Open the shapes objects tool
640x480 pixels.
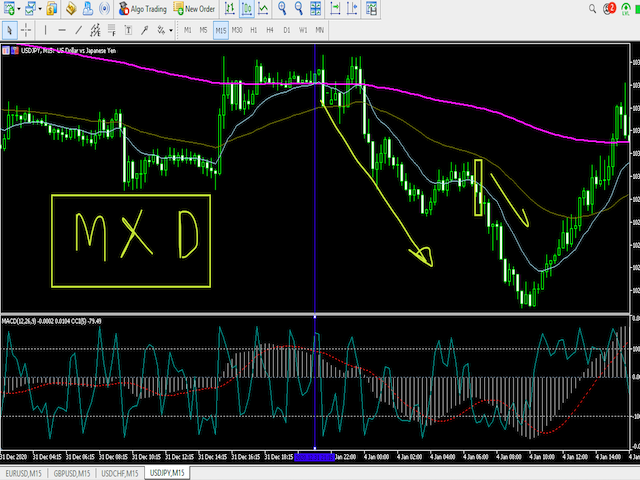click(x=161, y=30)
